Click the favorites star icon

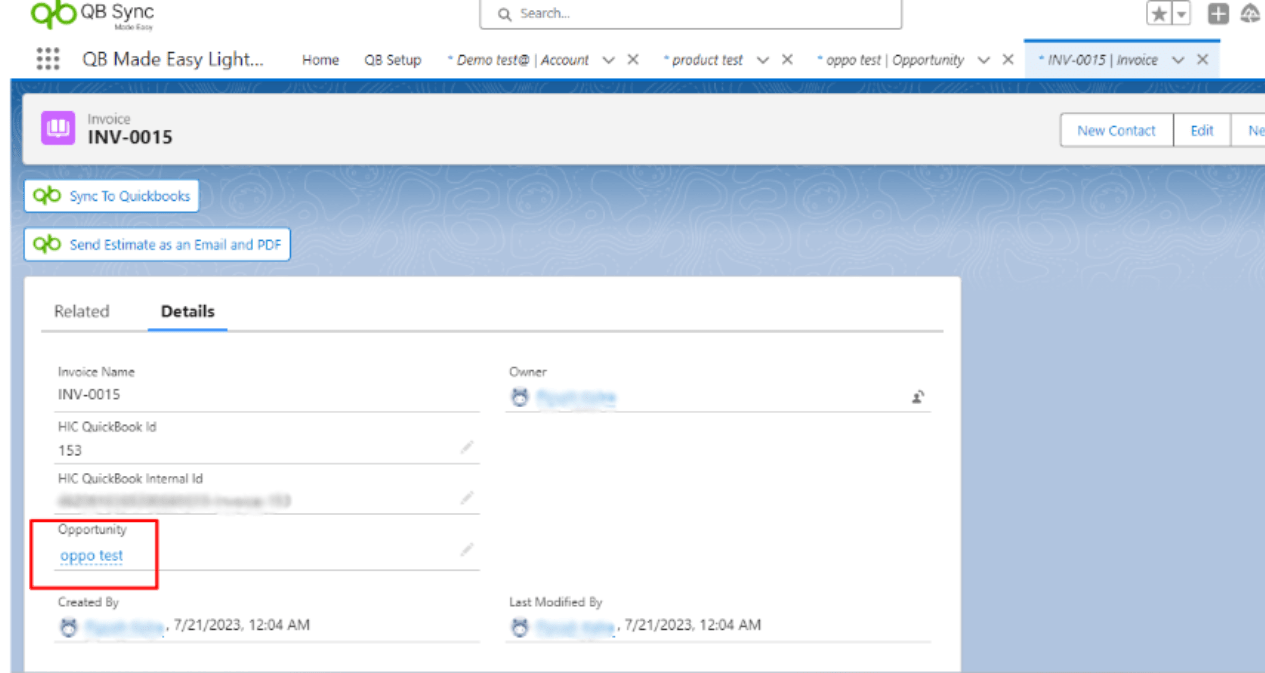[x=1159, y=14]
